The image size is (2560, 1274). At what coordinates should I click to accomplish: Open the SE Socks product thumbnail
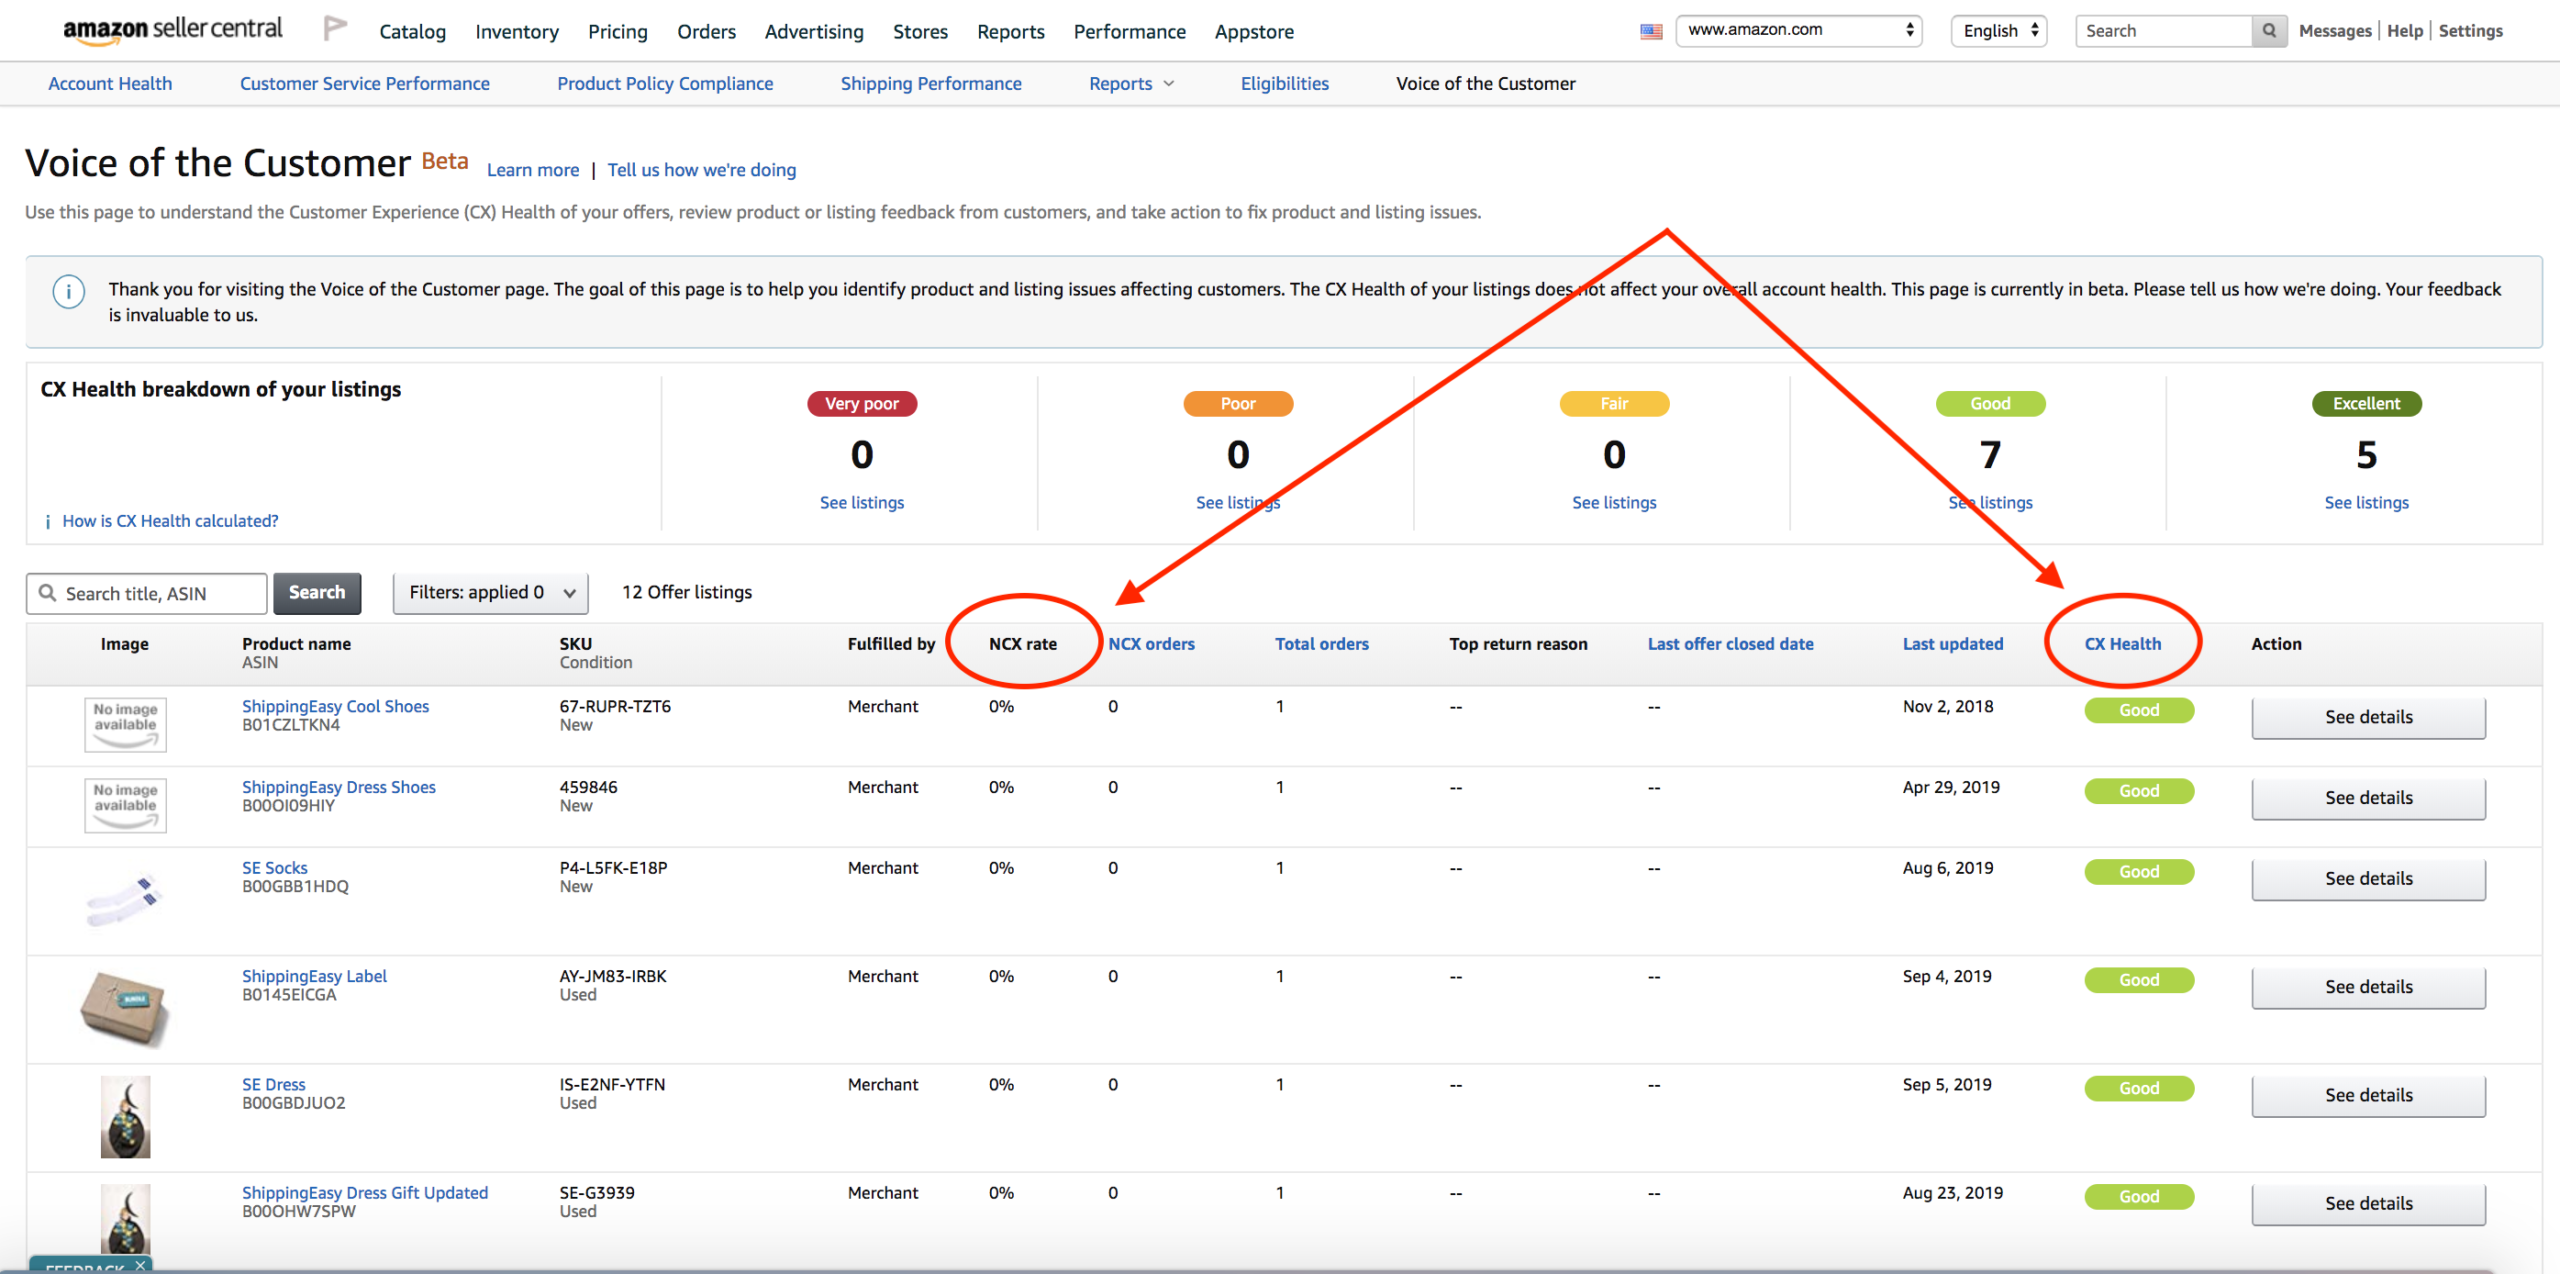click(x=124, y=898)
